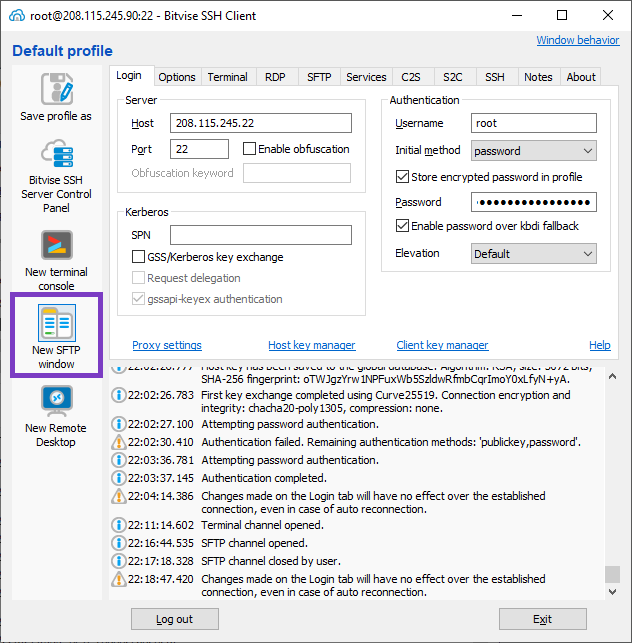Viewport: 632px width, 643px height.
Task: Select 'Terminal channel opened.' log text
Action: tap(262, 525)
